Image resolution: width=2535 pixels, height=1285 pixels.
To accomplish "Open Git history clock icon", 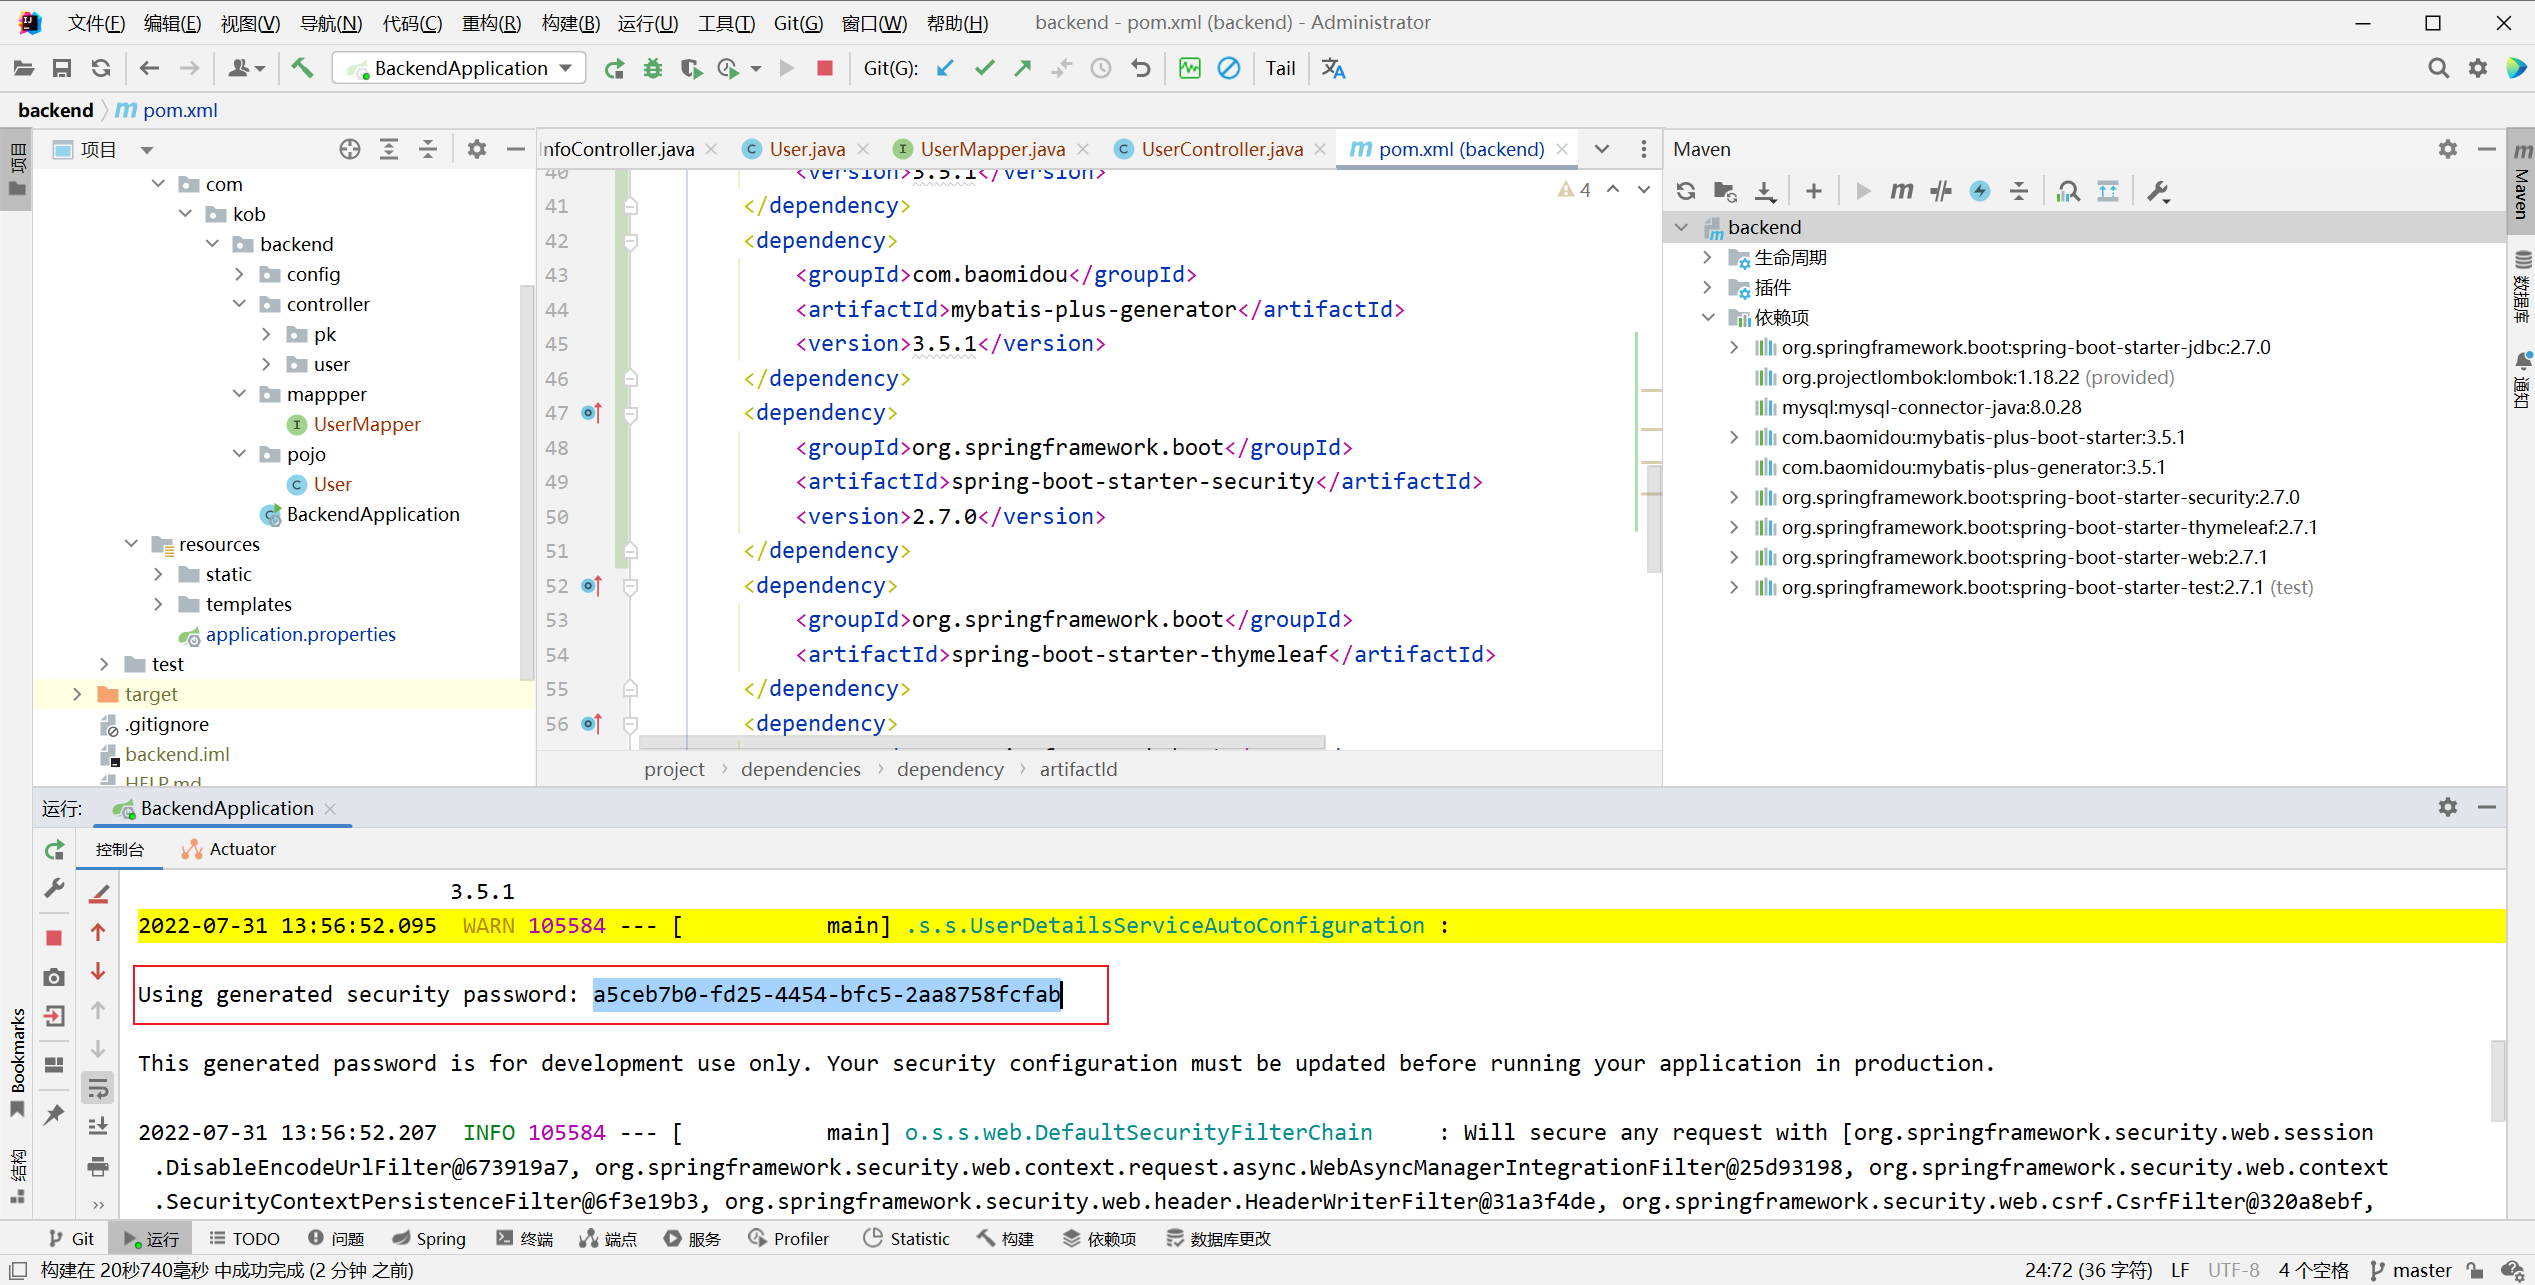I will pyautogui.click(x=1101, y=68).
